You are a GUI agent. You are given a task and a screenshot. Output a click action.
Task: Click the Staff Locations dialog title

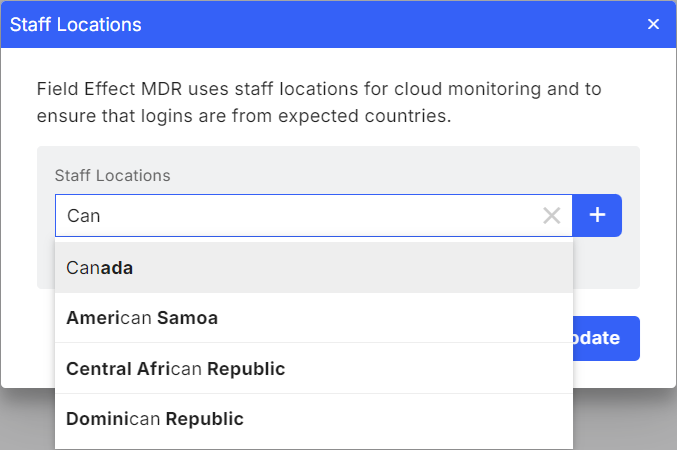pyautogui.click(x=76, y=24)
